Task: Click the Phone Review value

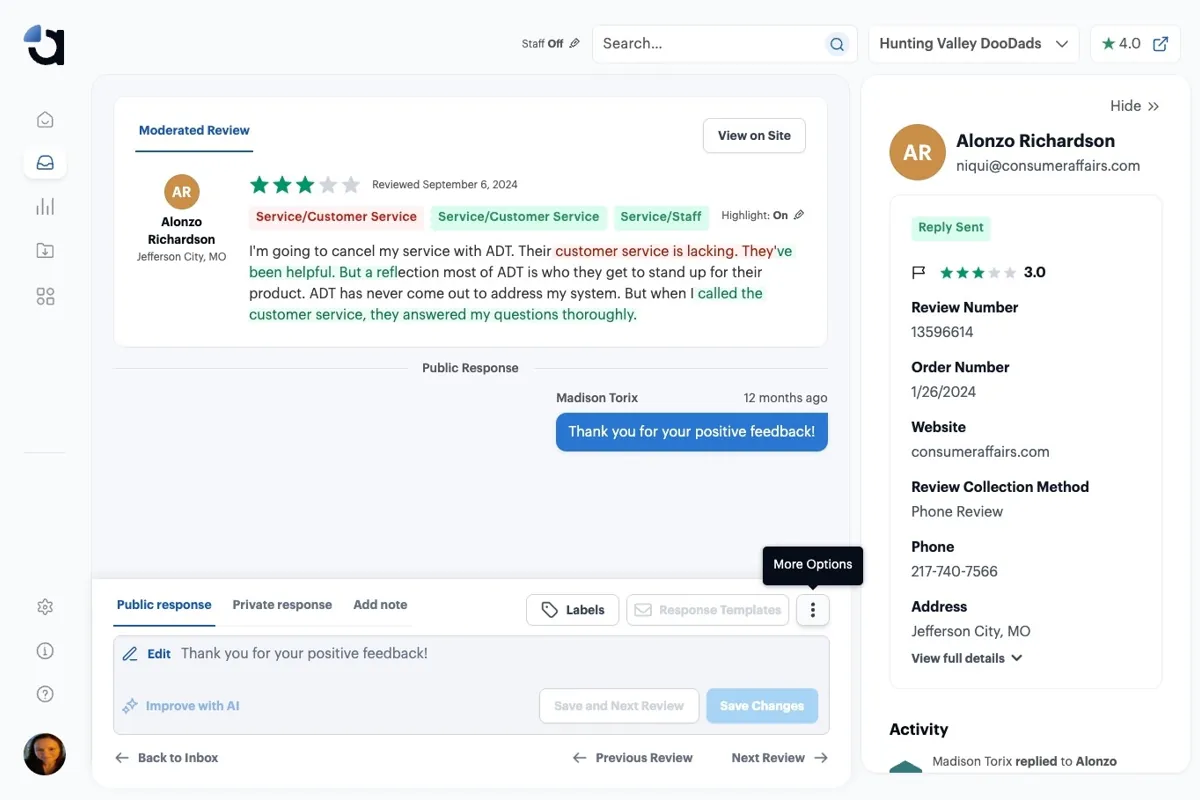Action: pyautogui.click(x=957, y=512)
